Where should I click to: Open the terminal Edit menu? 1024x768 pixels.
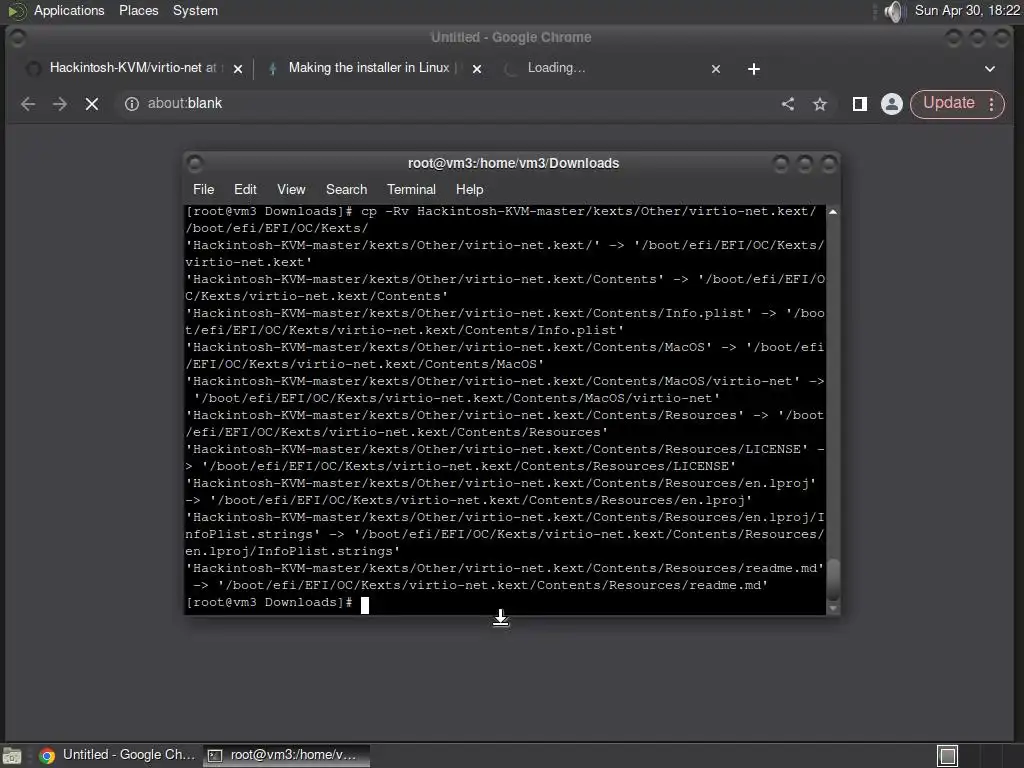tap(245, 189)
